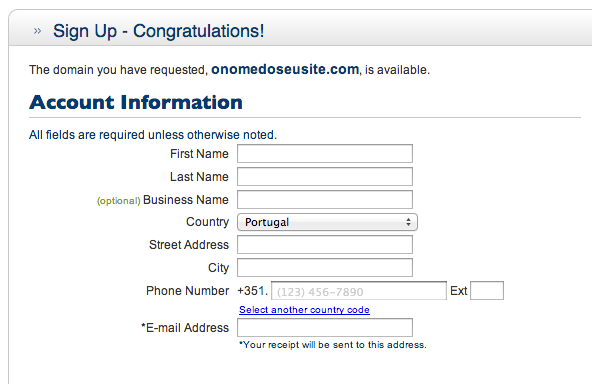Focus the Street Address input box
Image resolution: width=592 pixels, height=384 pixels.
pyautogui.click(x=325, y=245)
